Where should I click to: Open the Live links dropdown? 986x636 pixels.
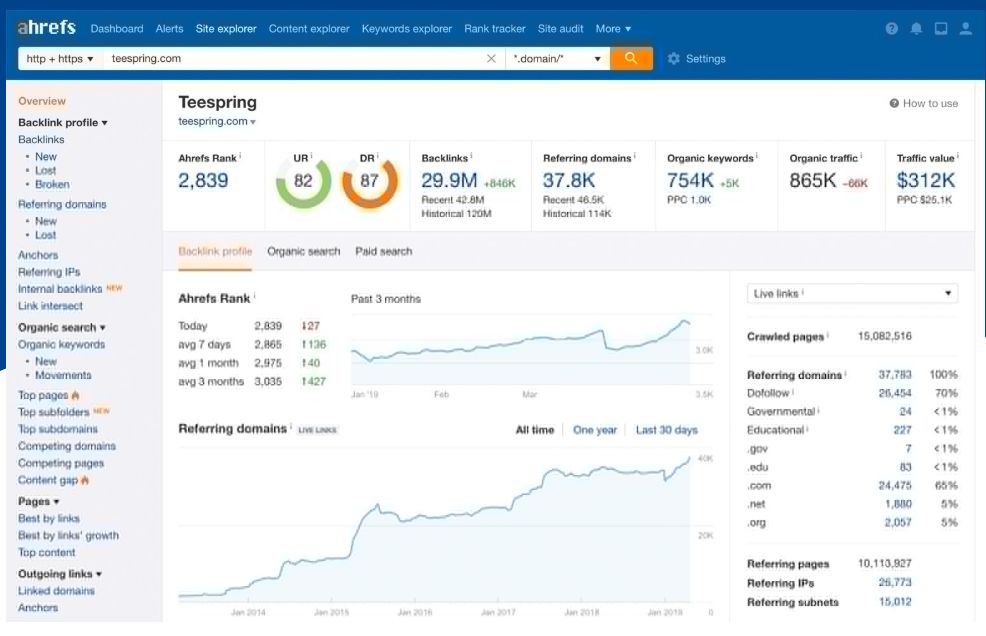(852, 294)
